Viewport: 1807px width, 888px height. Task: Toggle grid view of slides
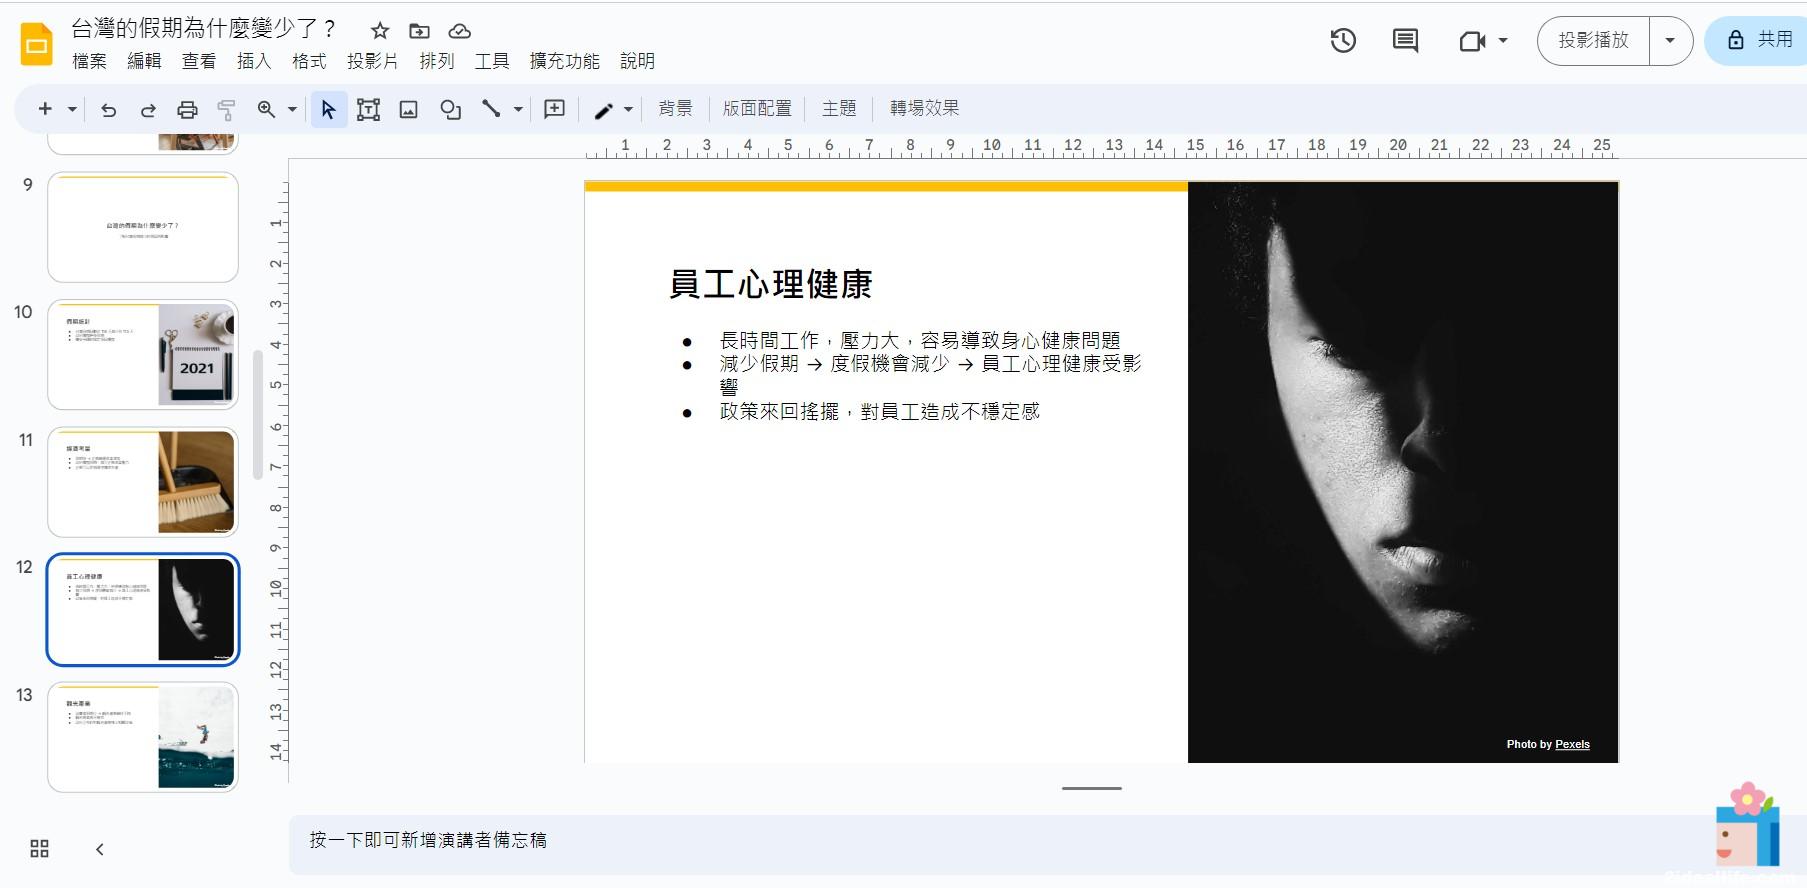[40, 849]
